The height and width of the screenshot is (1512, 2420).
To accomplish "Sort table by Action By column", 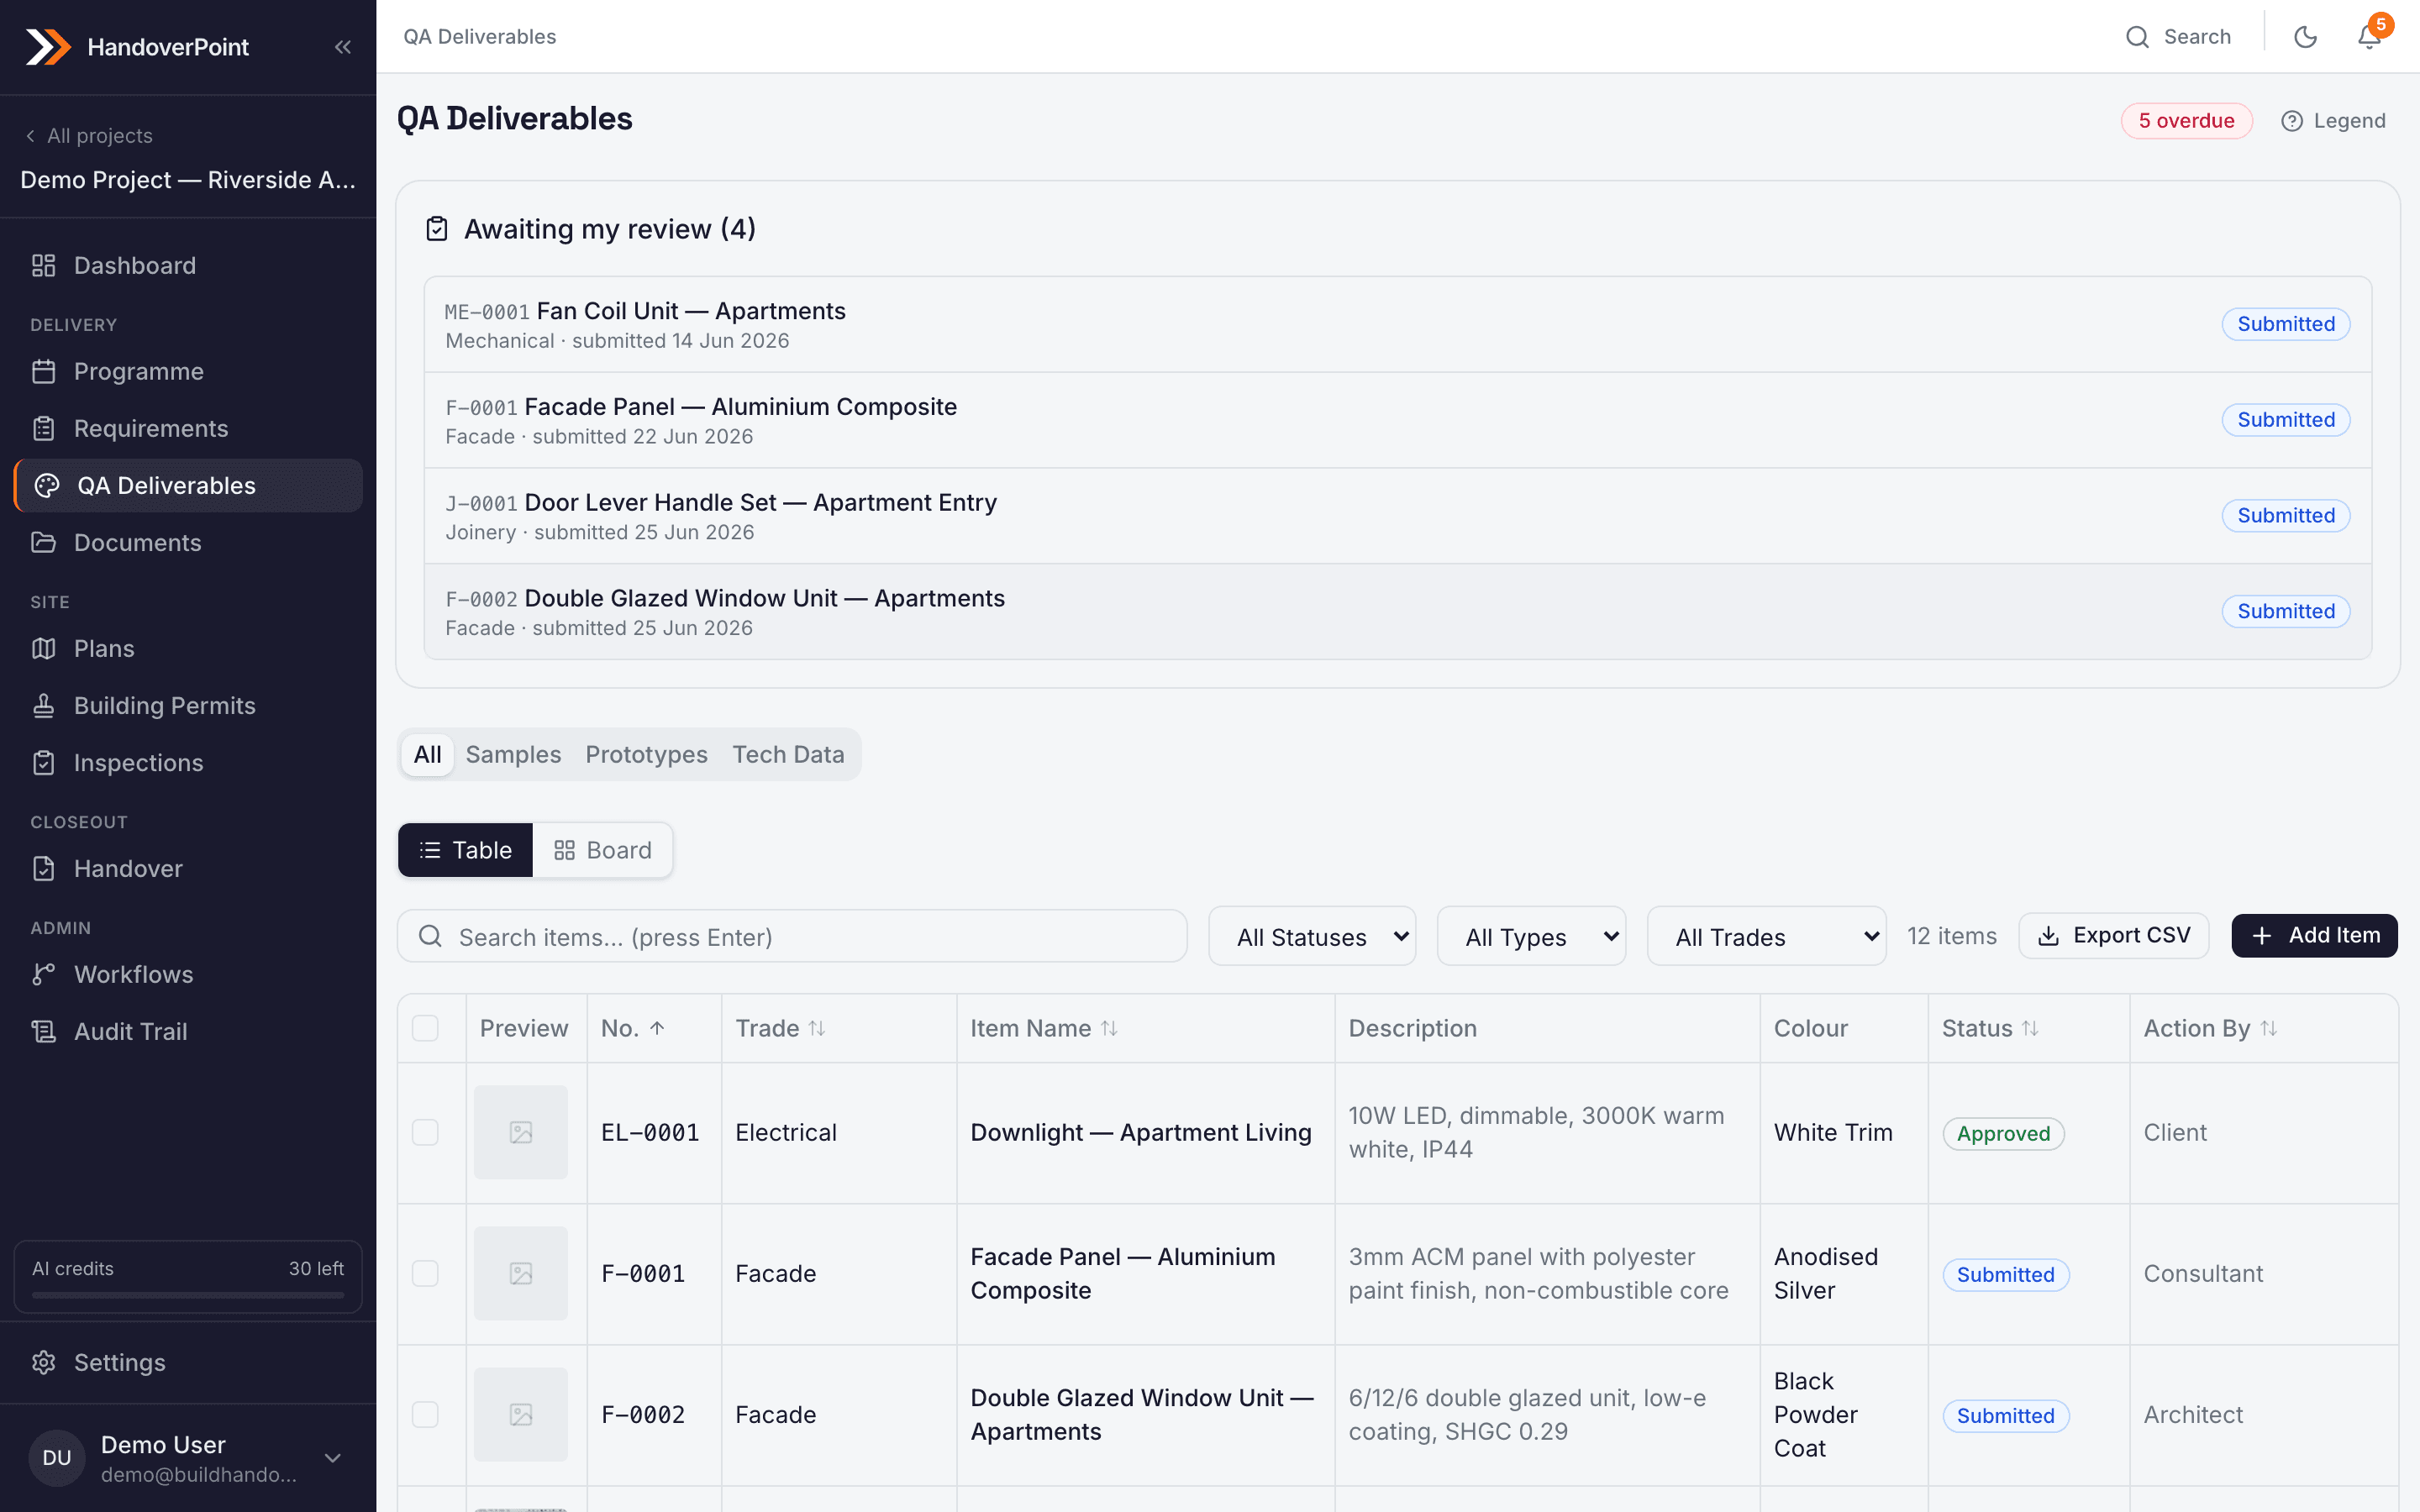I will [2268, 1028].
